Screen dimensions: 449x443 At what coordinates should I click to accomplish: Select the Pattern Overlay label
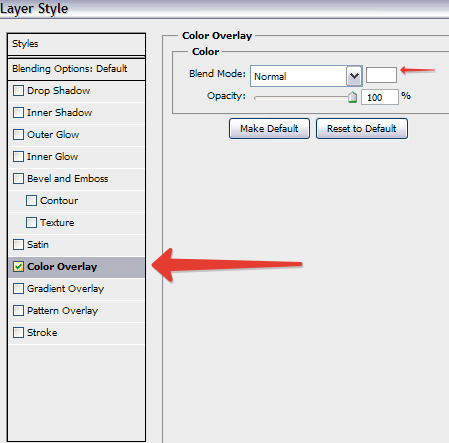(x=62, y=311)
